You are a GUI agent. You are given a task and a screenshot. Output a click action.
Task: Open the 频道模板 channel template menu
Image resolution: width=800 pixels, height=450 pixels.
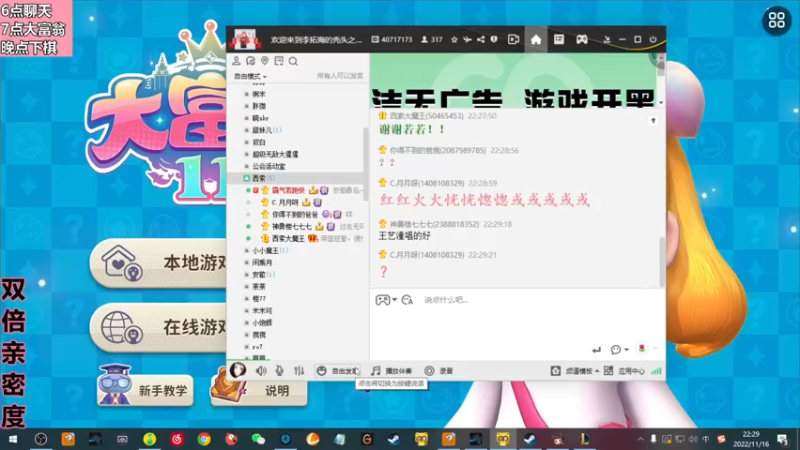pyautogui.click(x=575, y=371)
